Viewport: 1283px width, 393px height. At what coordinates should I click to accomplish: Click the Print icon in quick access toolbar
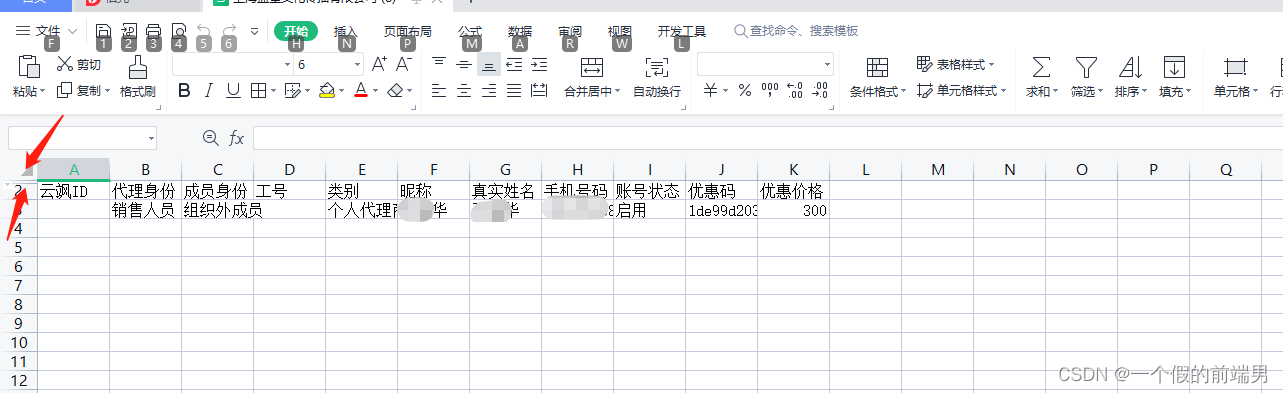(x=154, y=31)
